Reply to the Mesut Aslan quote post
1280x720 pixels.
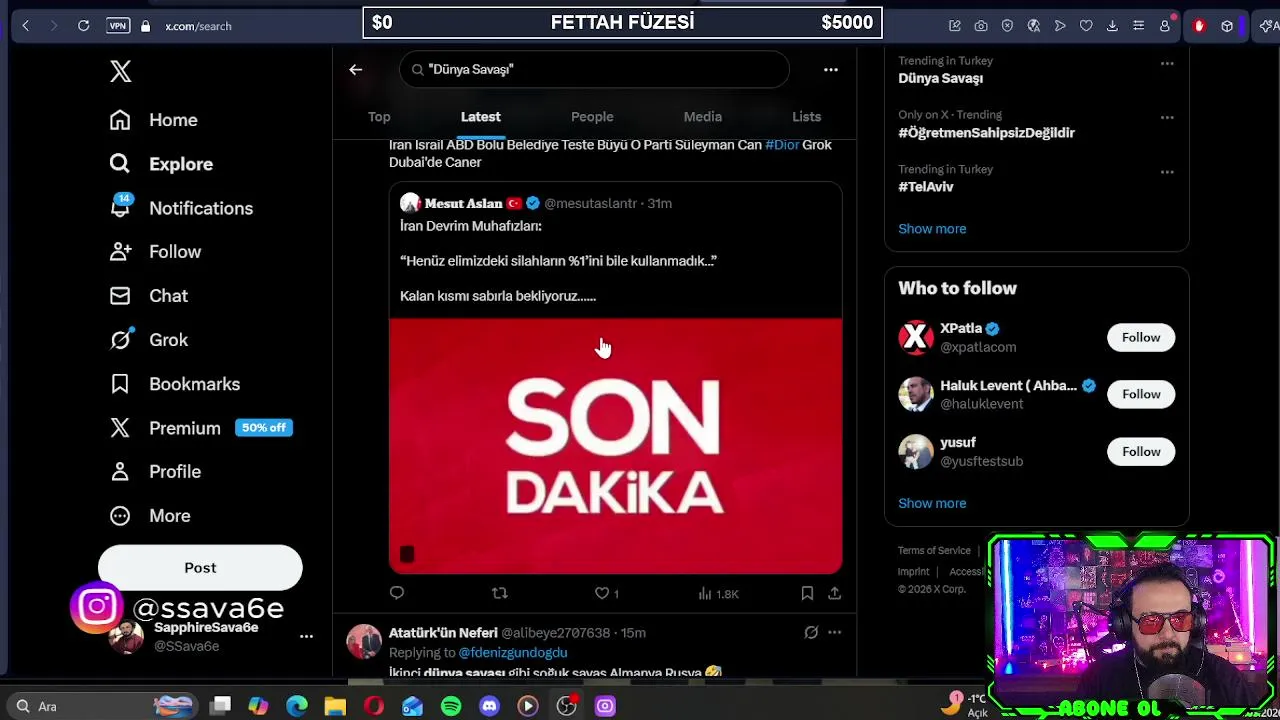tap(397, 593)
